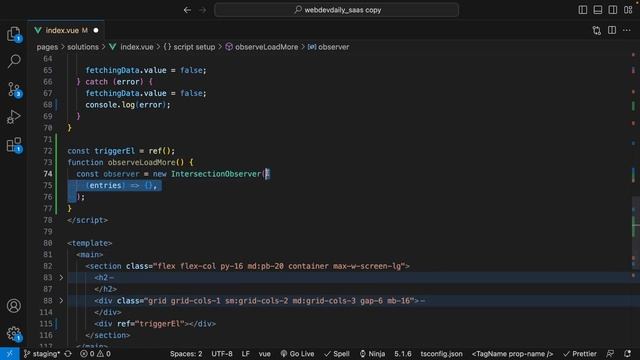
Task: Click the solutions breadcrumb
Action: coord(83,47)
